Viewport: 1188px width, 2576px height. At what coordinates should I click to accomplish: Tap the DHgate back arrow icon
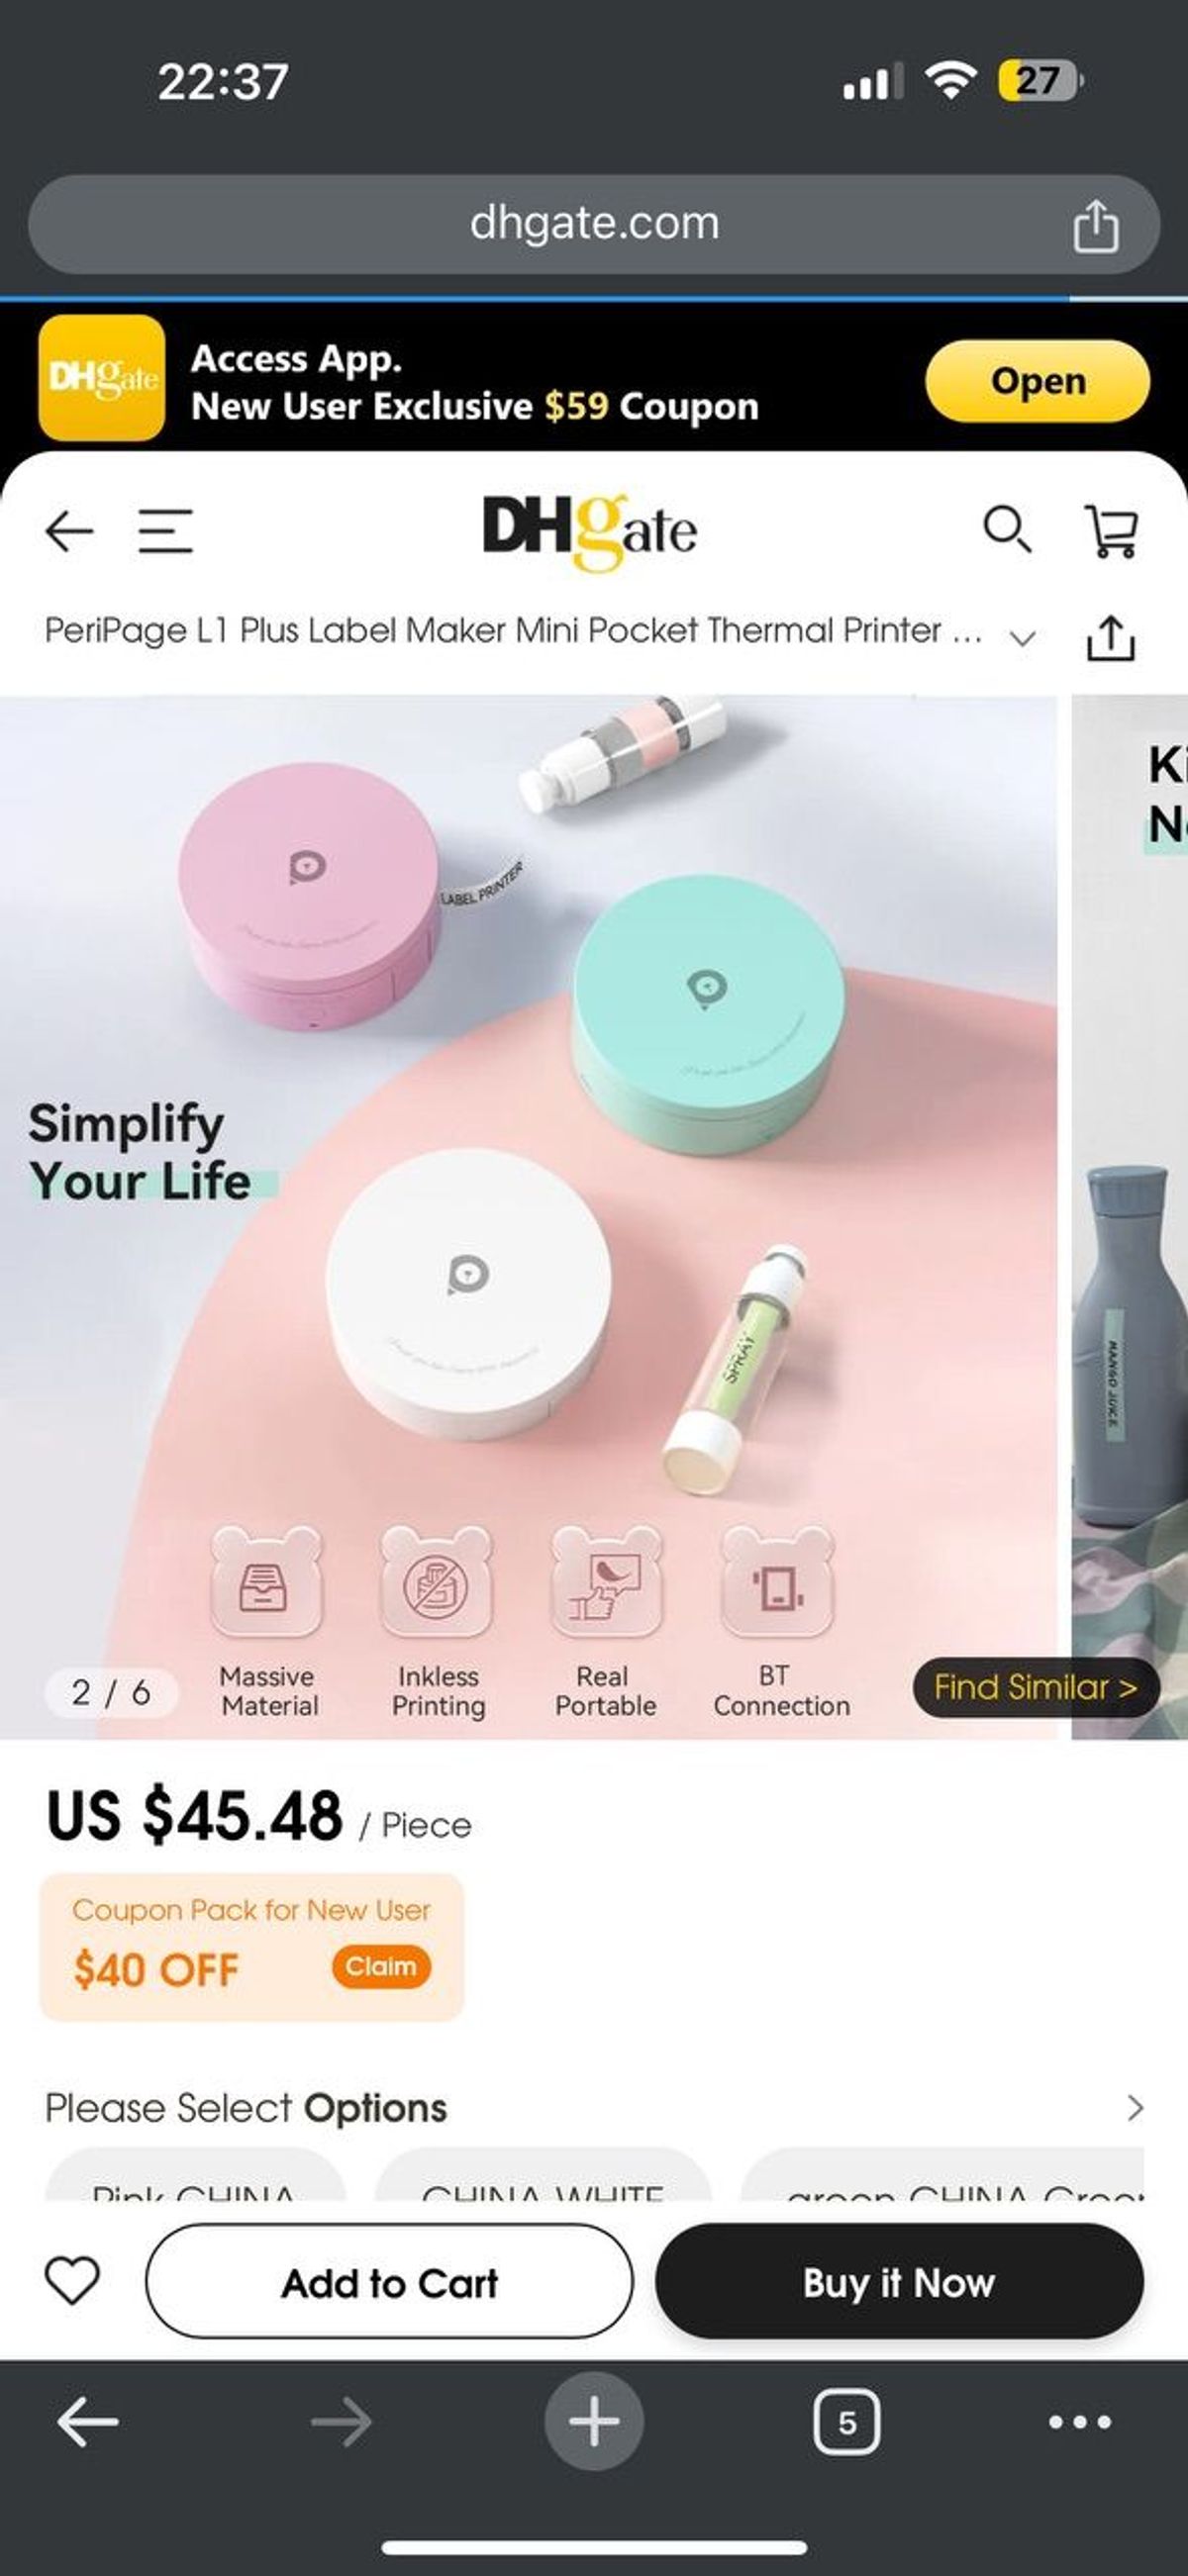click(x=69, y=531)
